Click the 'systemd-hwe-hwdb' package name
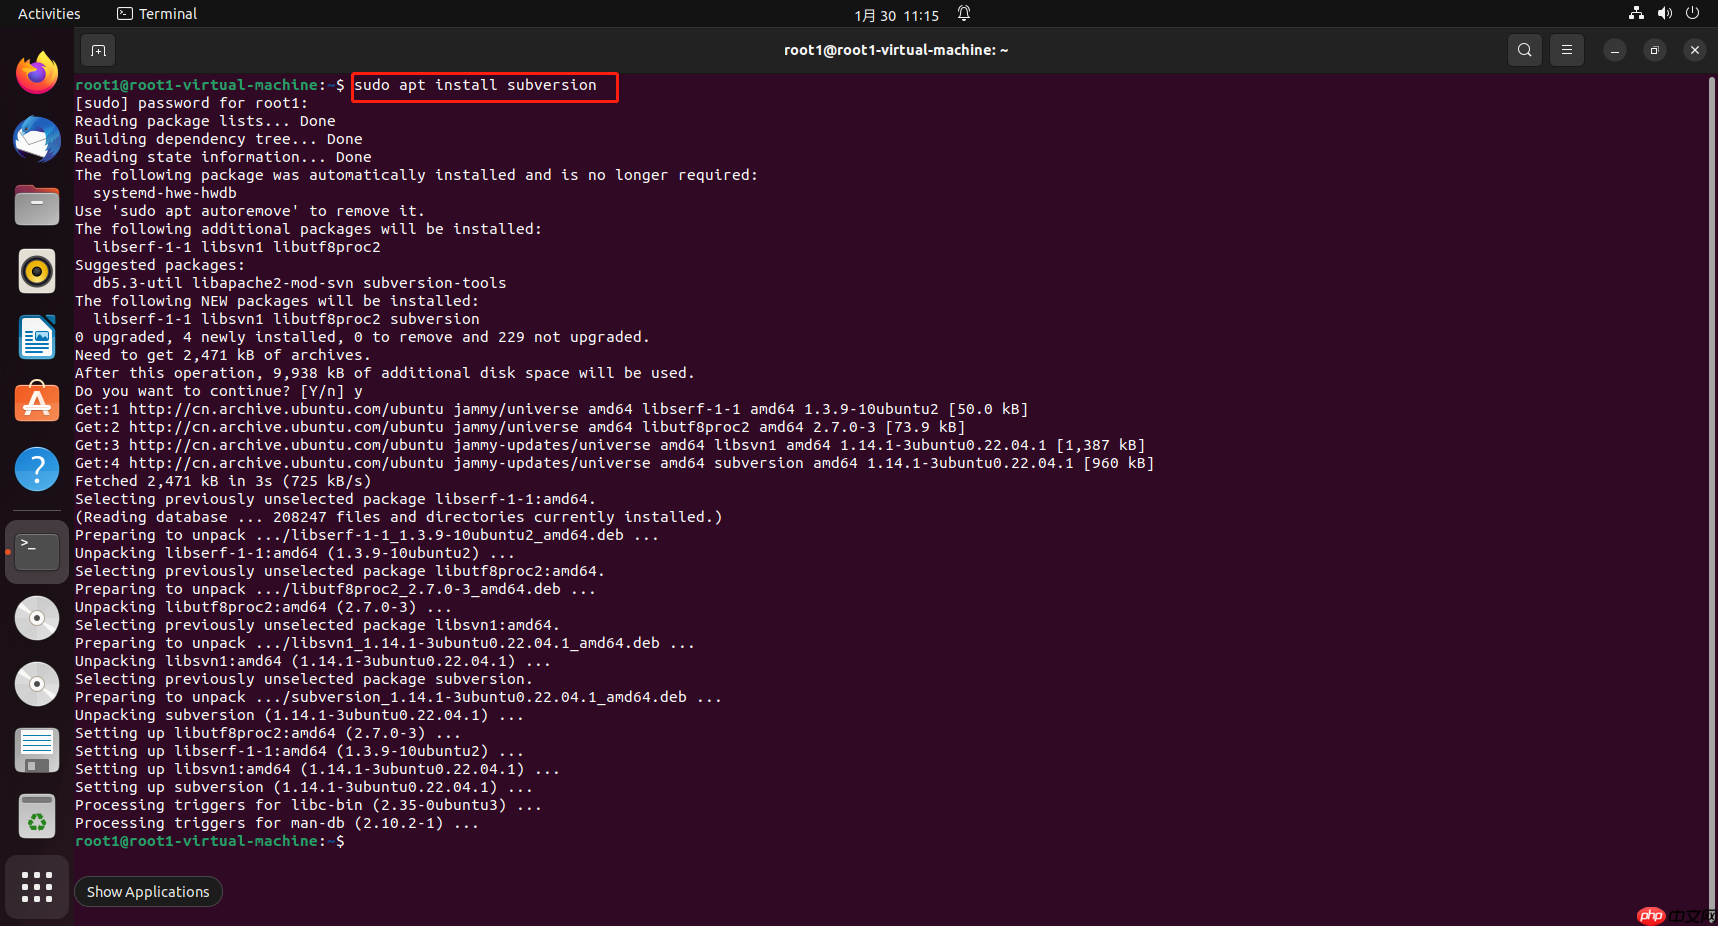 coord(165,194)
